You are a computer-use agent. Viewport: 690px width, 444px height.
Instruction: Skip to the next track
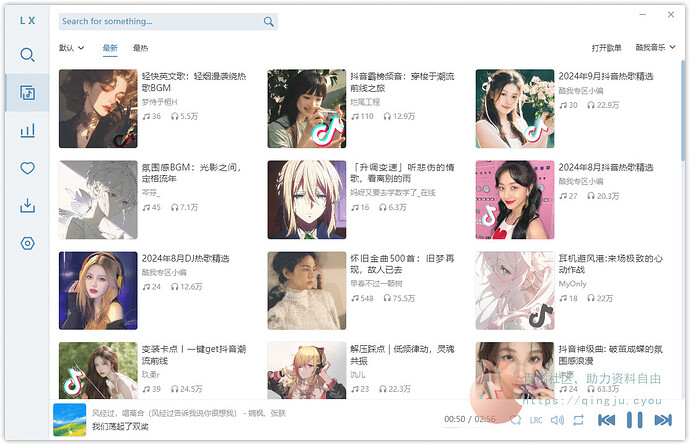click(662, 420)
